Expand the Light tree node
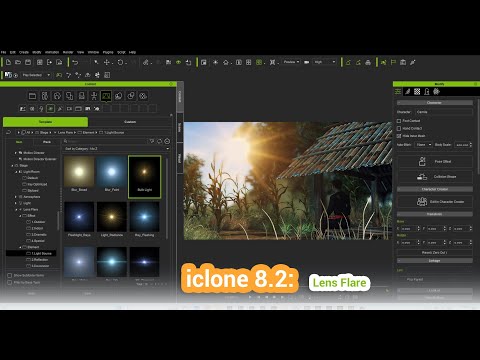The width and height of the screenshot is (480, 360). [x=16, y=203]
